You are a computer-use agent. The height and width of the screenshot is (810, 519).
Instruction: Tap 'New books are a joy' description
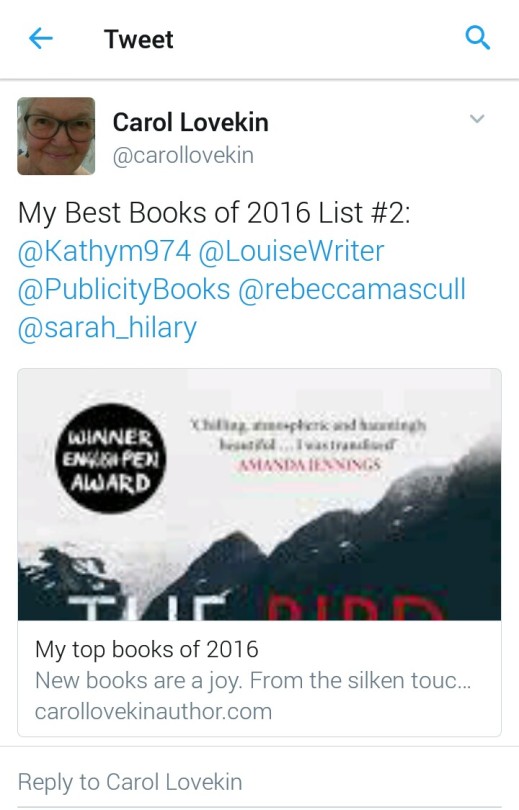pos(253,680)
